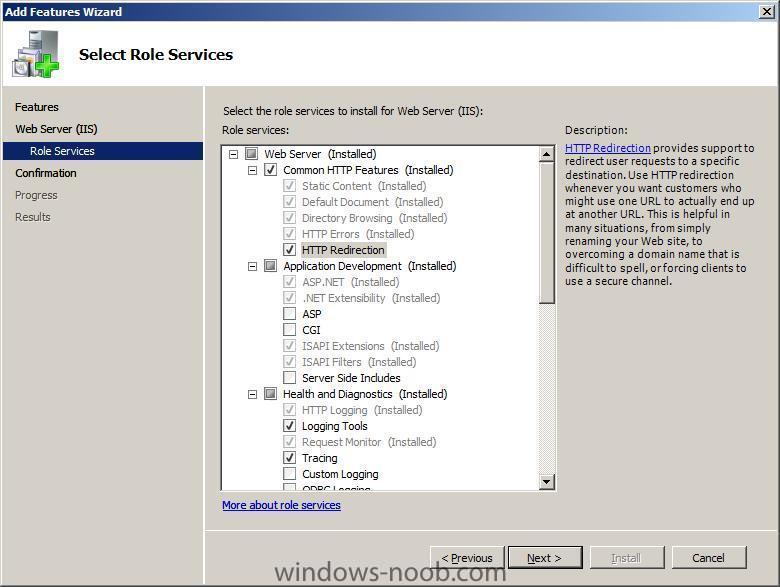Select the Logging Tools label
The width and height of the screenshot is (780, 587).
(335, 426)
